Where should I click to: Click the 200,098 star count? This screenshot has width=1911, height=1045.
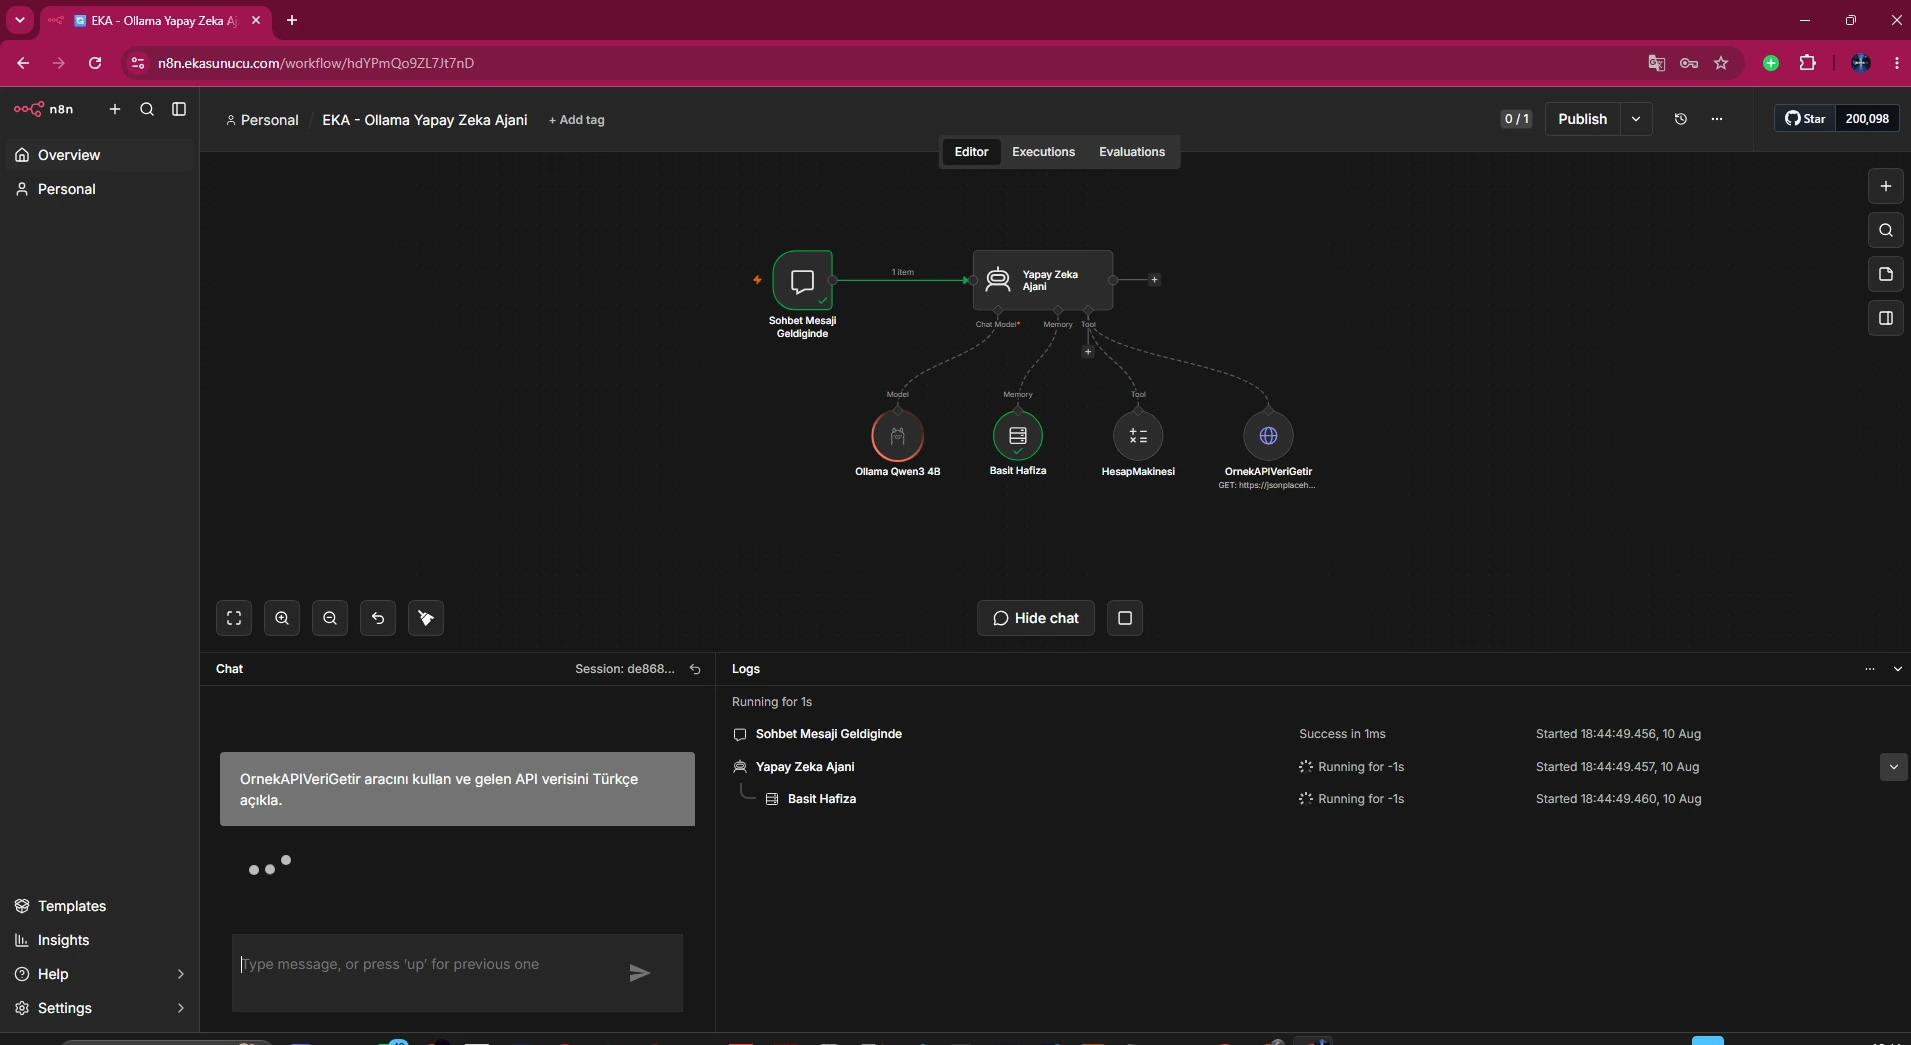1867,119
